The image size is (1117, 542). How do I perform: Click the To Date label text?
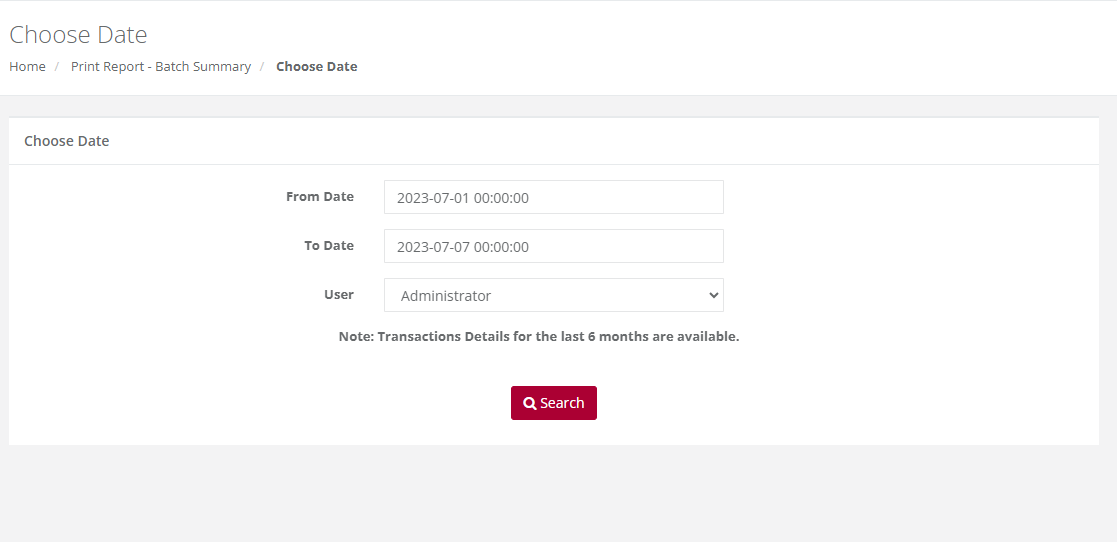tap(329, 246)
